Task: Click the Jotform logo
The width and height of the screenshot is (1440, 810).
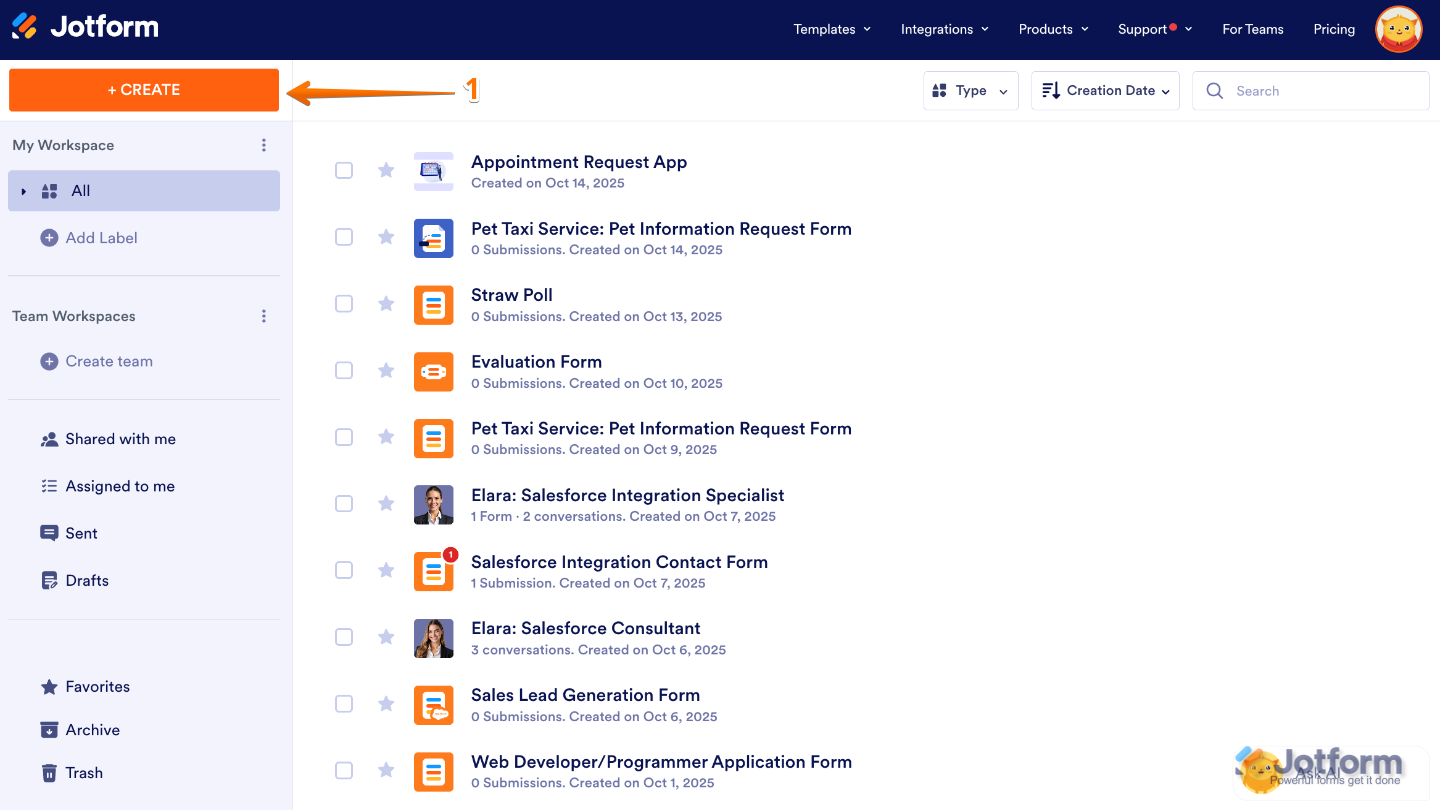Action: 84,28
